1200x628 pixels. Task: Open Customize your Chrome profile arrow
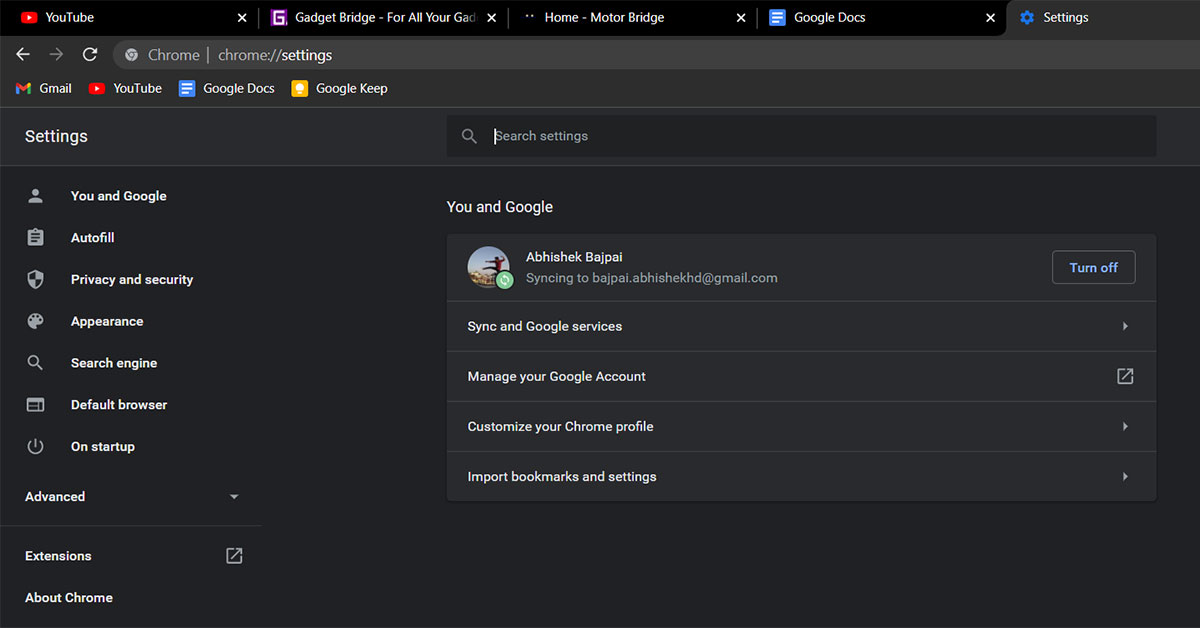point(1125,426)
